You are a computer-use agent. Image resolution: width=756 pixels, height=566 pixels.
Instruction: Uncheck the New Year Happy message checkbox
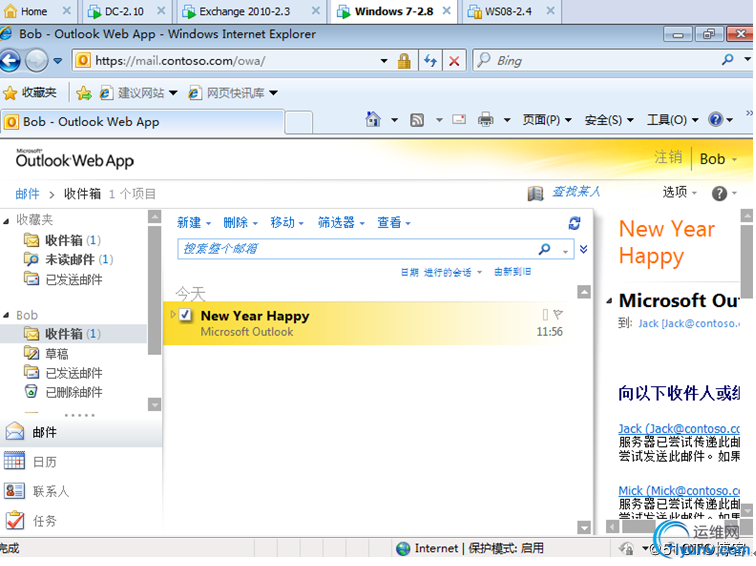185,315
